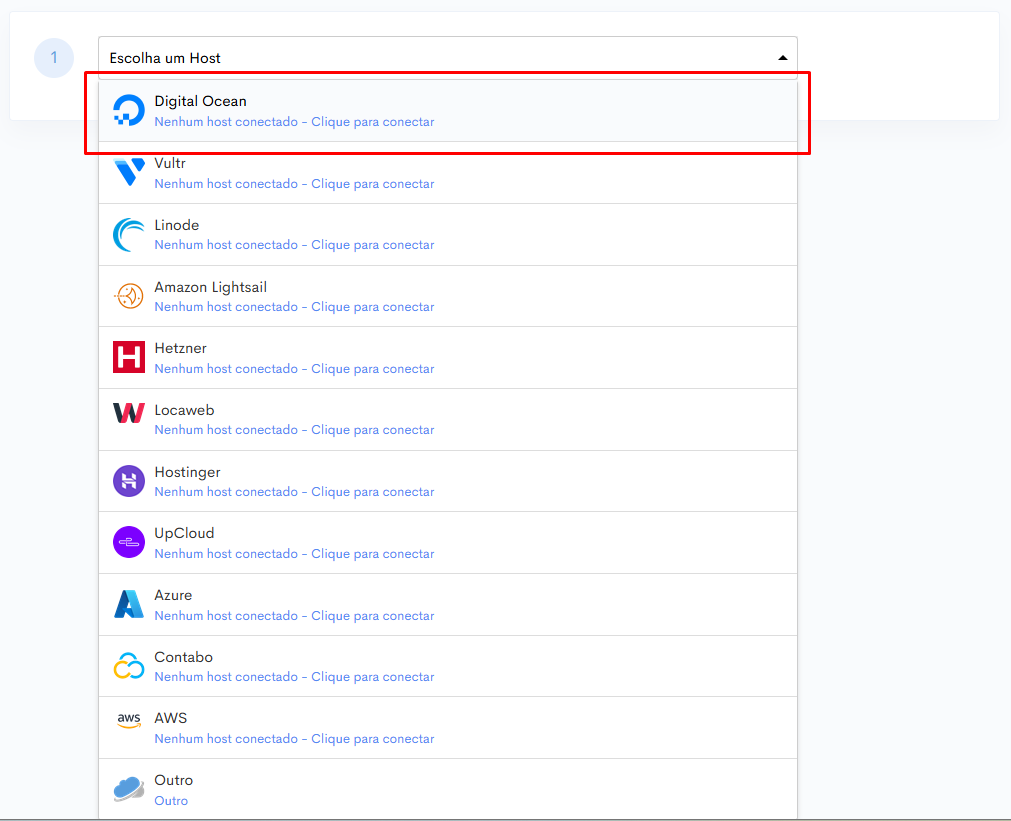Click 'Clique para conectar' under Linode

click(x=373, y=245)
